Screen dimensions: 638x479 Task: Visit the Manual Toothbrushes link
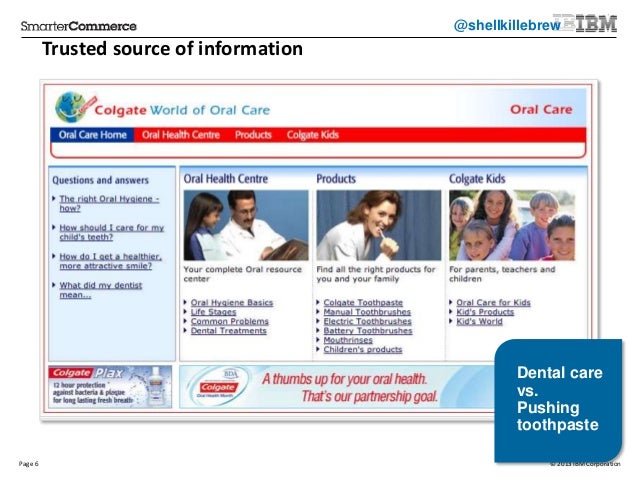click(x=367, y=312)
